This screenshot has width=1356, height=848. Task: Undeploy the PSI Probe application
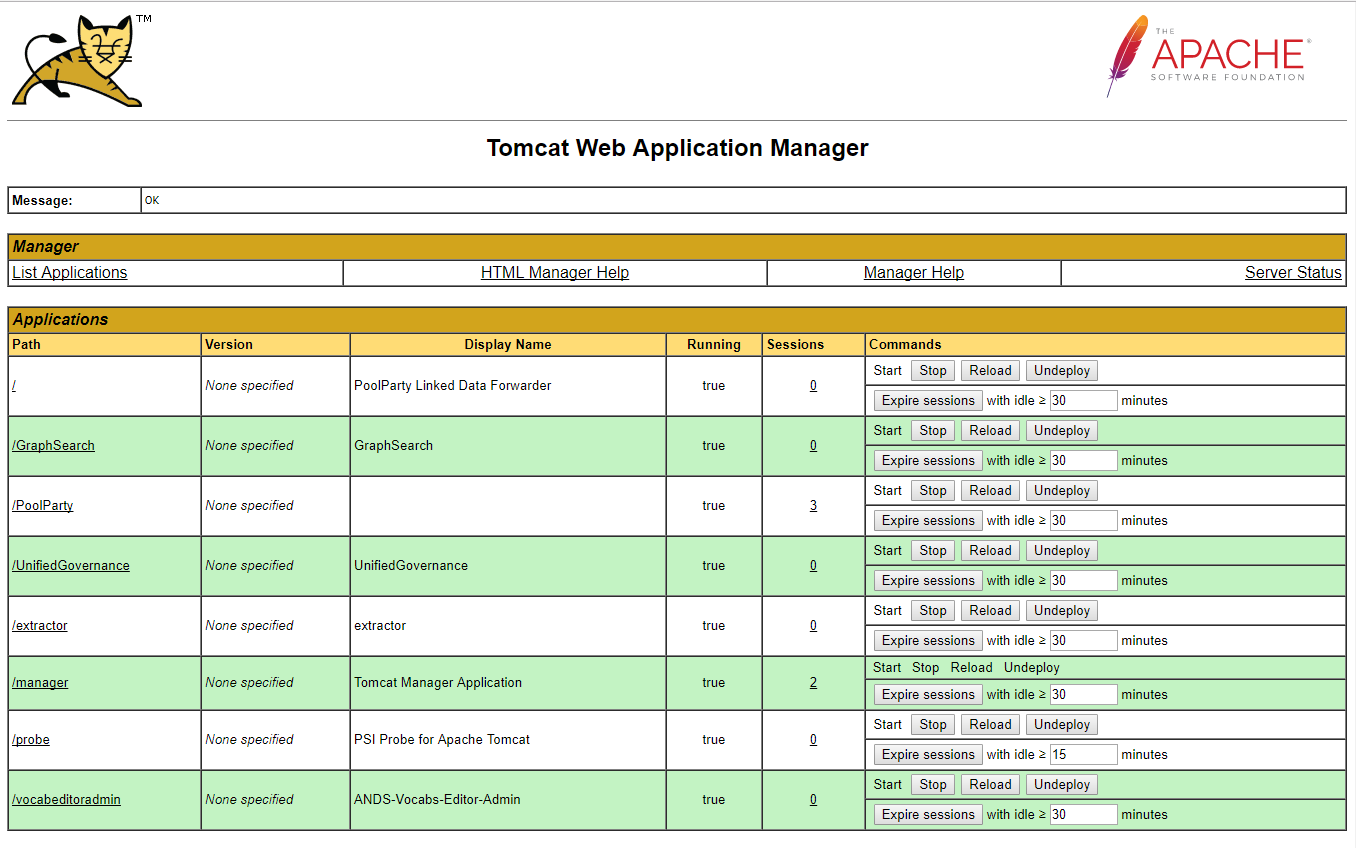[1062, 724]
